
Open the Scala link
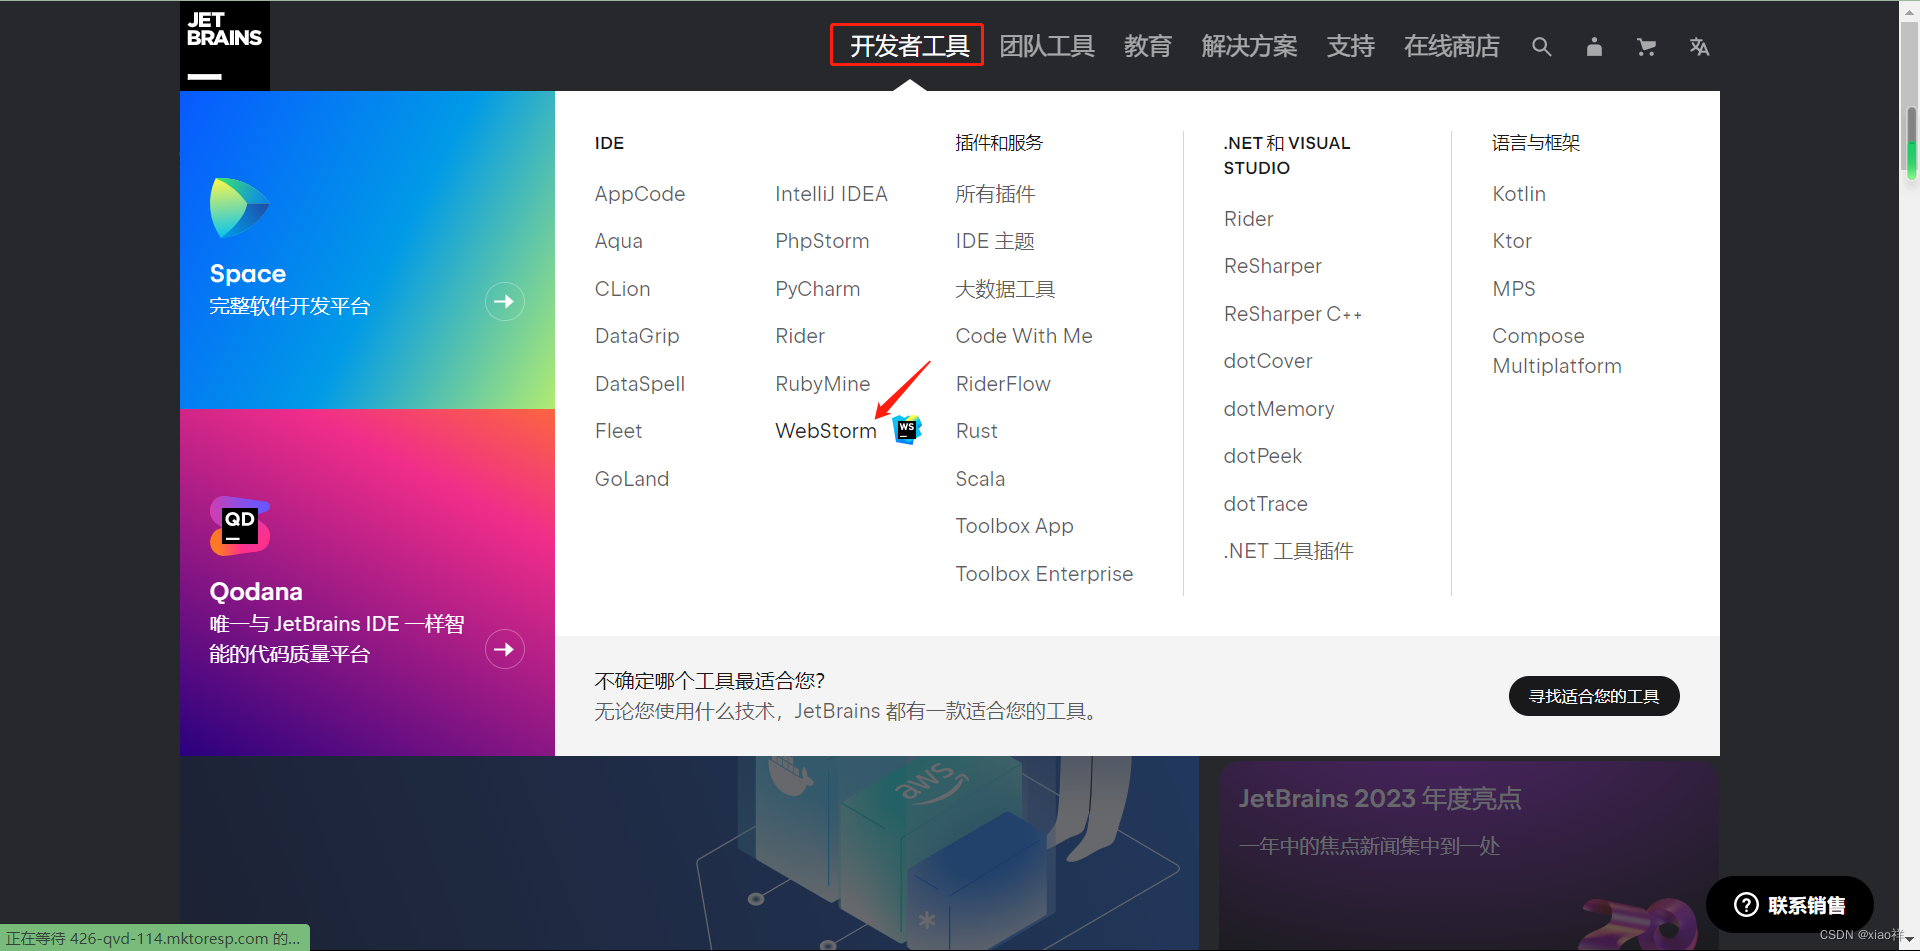980,479
